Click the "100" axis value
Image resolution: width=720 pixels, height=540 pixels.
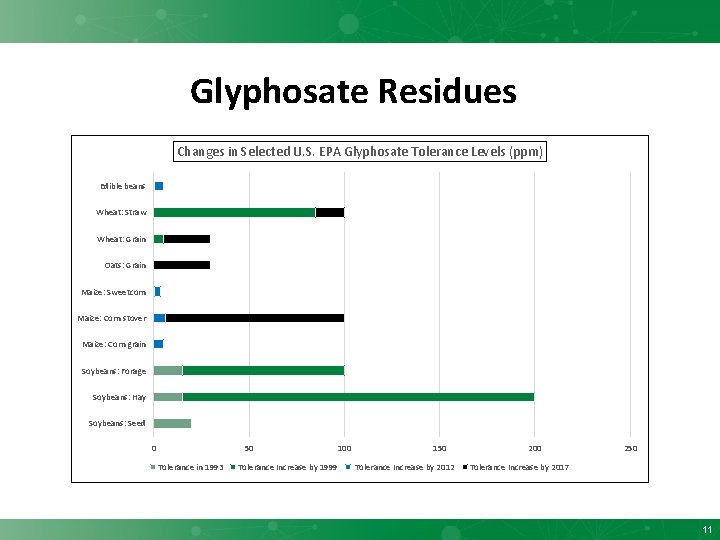(x=344, y=448)
